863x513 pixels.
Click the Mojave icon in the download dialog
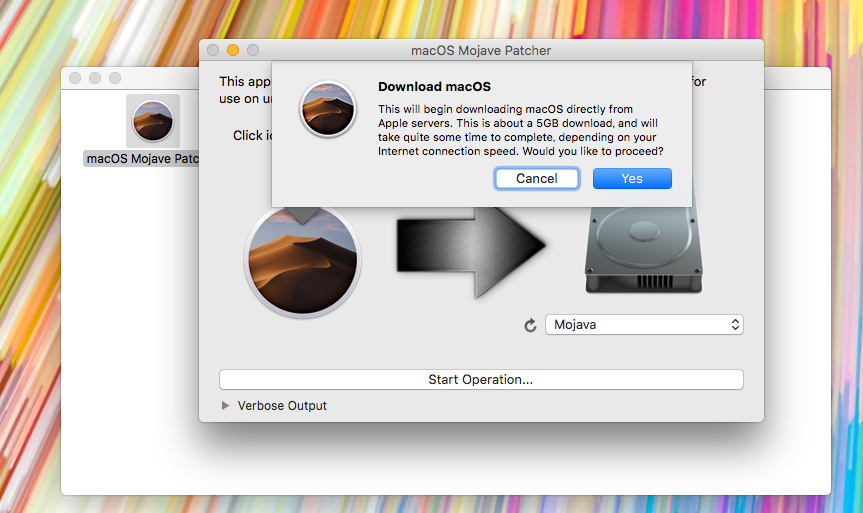coord(328,109)
